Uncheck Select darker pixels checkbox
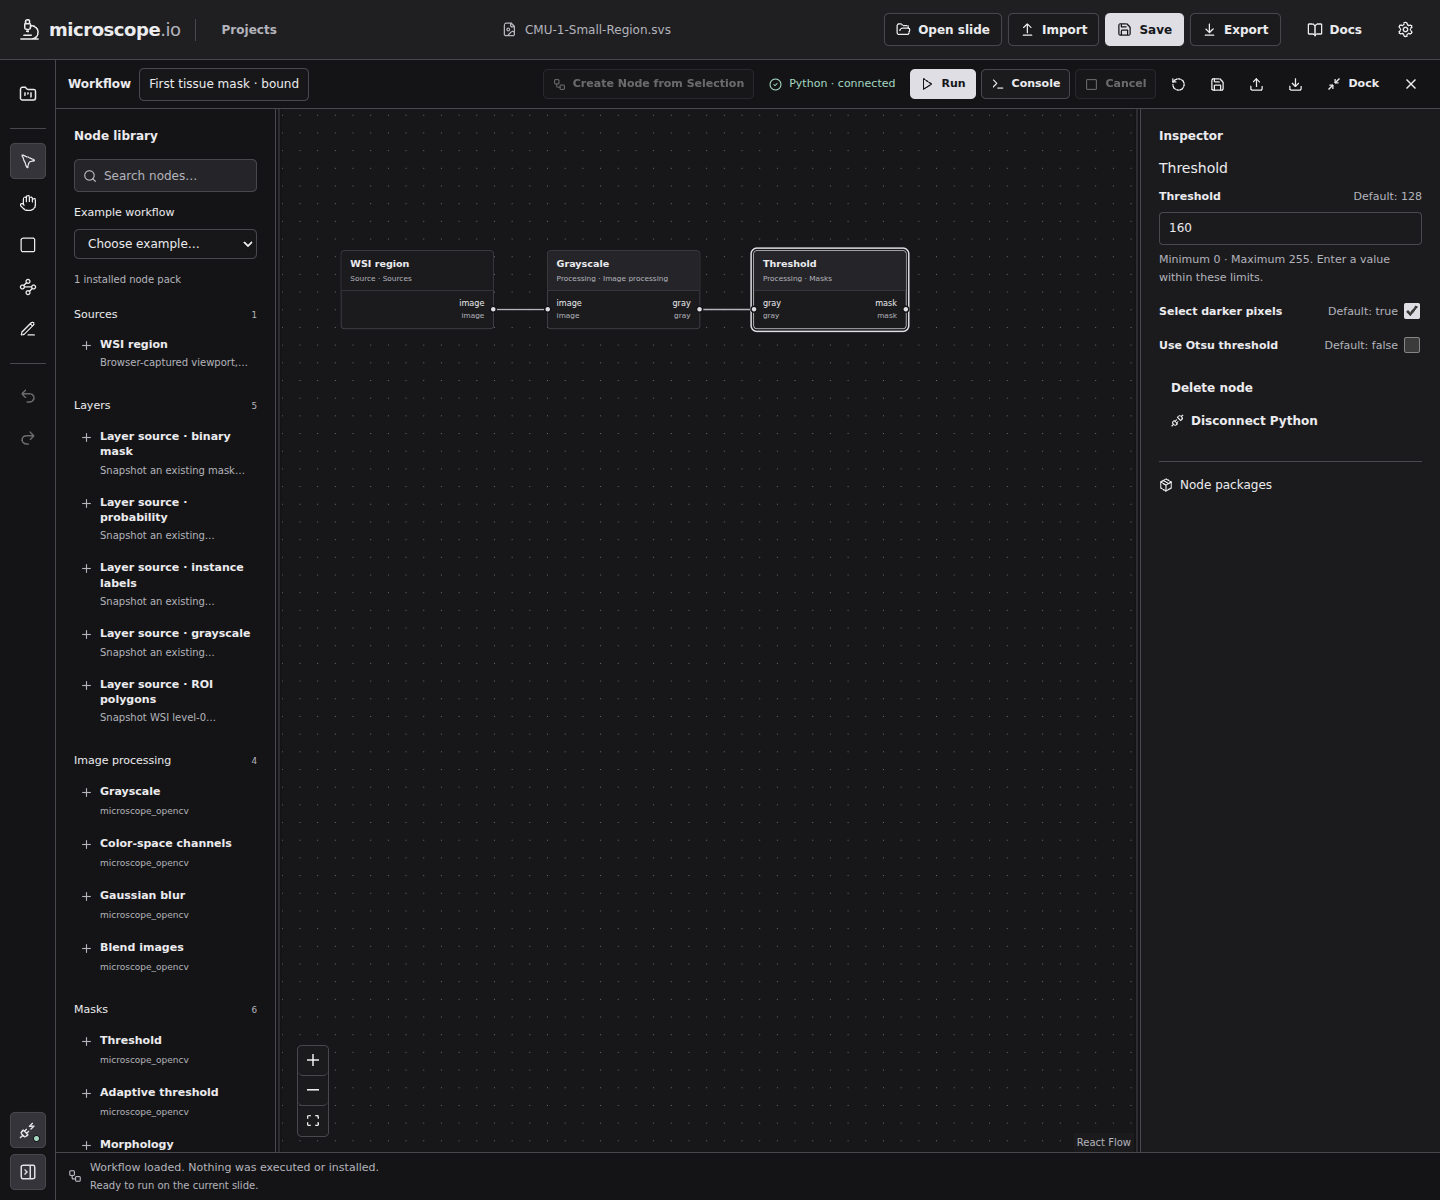Image resolution: width=1440 pixels, height=1200 pixels. coord(1412,311)
